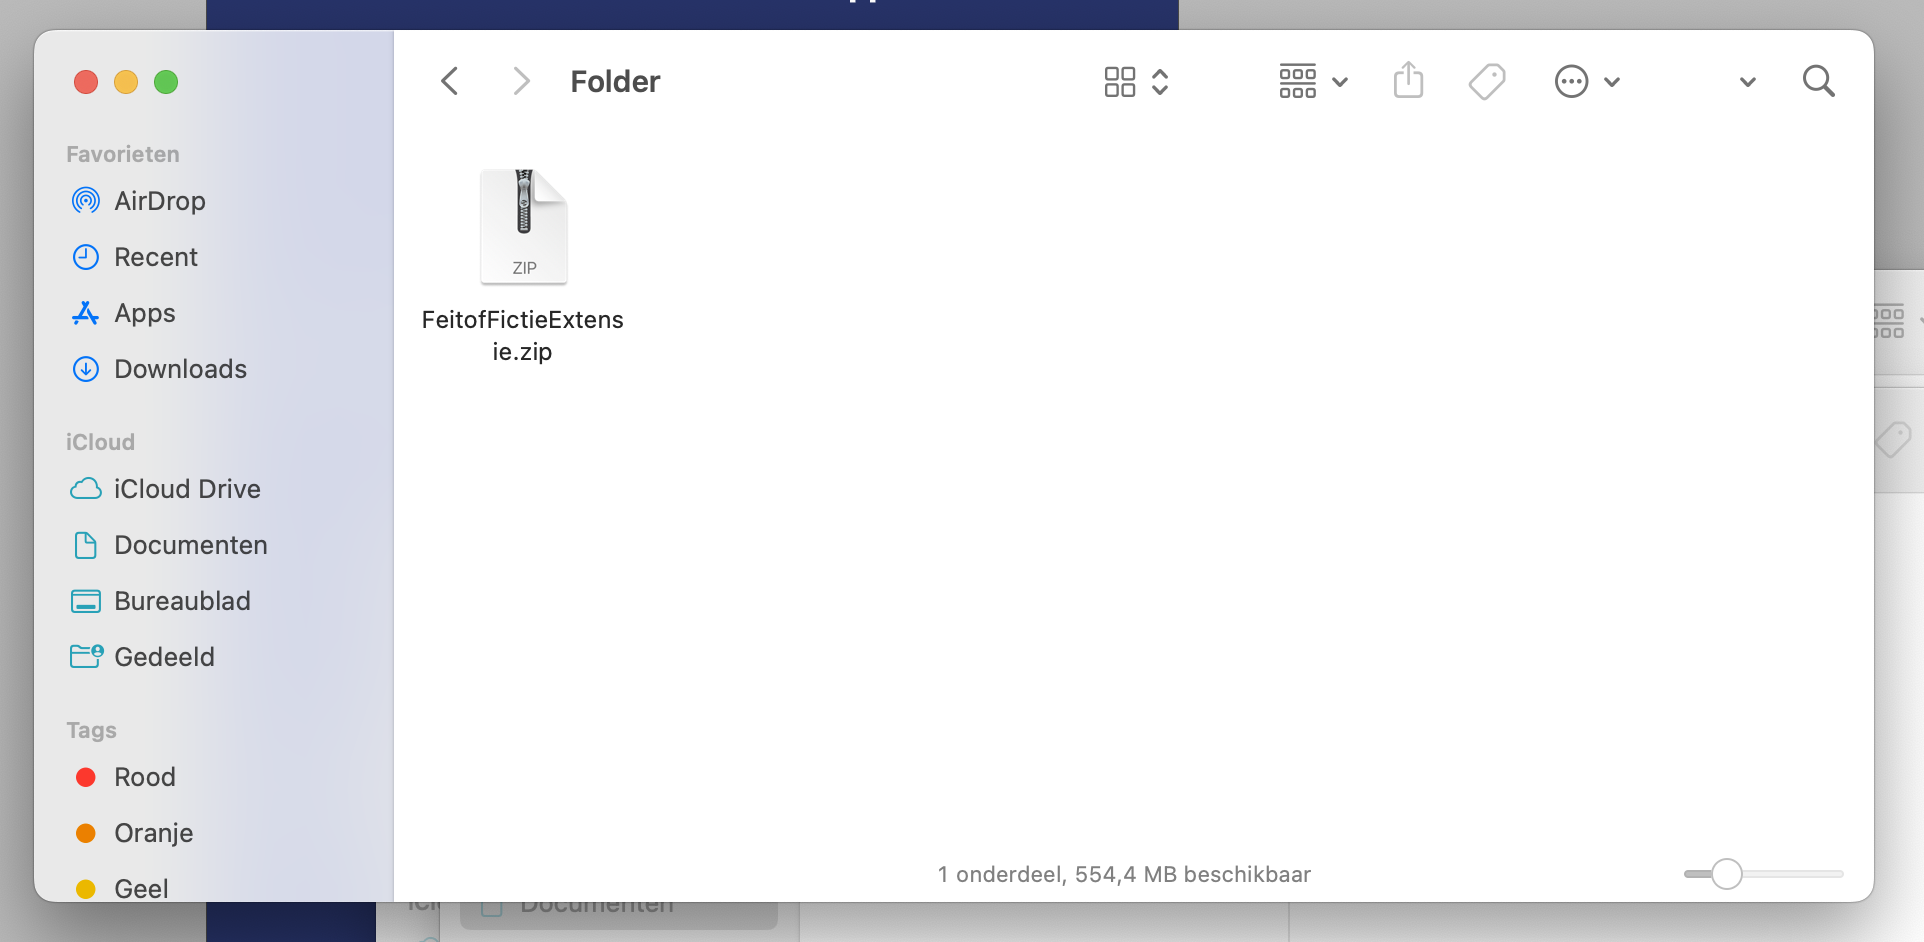Switch view with icon view selector
Image resolution: width=1924 pixels, height=942 pixels.
[1136, 81]
